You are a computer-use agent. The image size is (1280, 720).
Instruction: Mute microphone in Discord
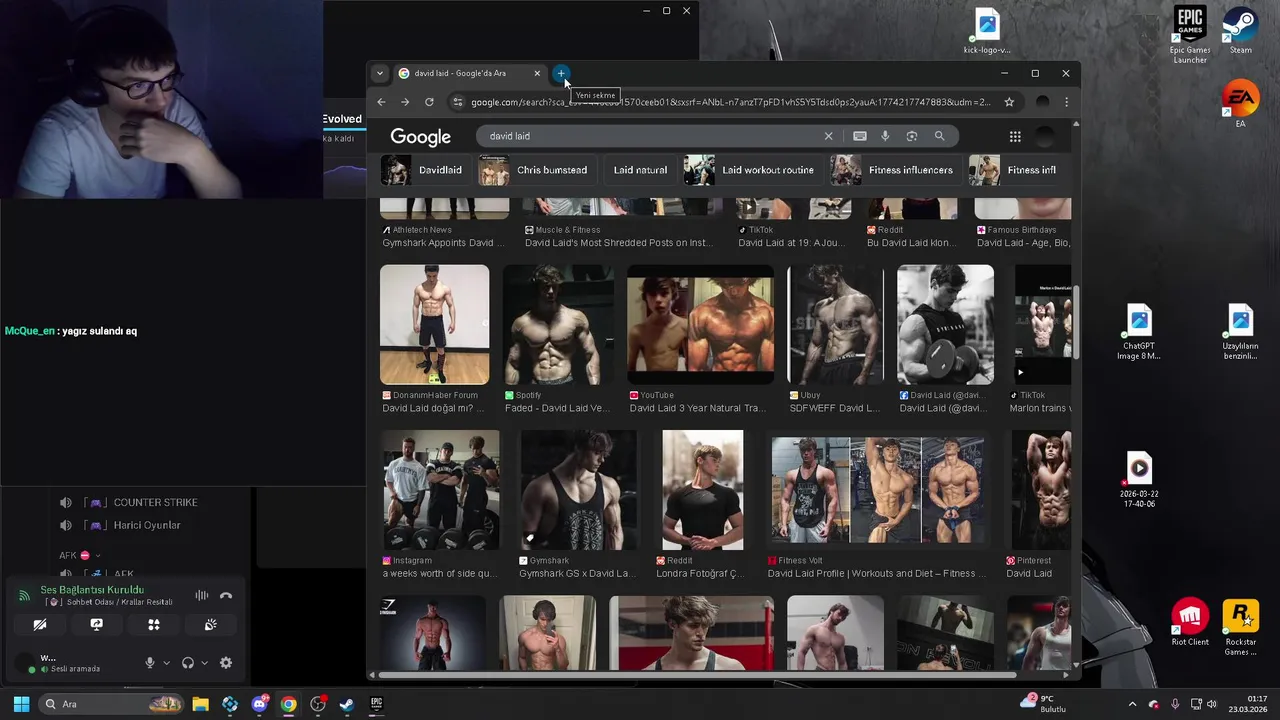click(150, 662)
